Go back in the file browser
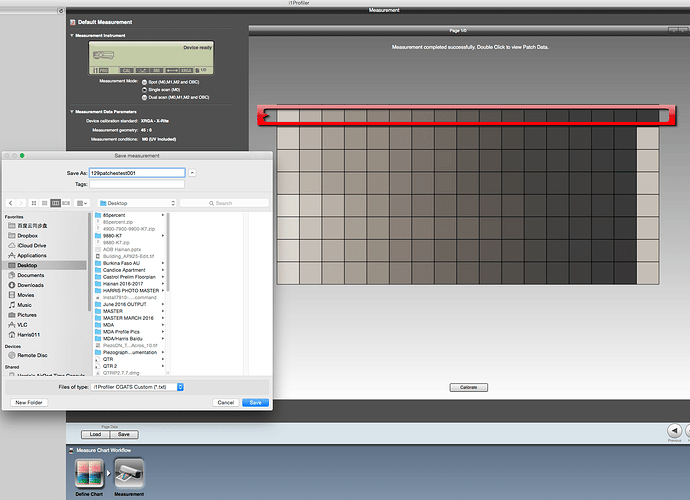Viewport: 690px width, 500px height. click(10, 203)
